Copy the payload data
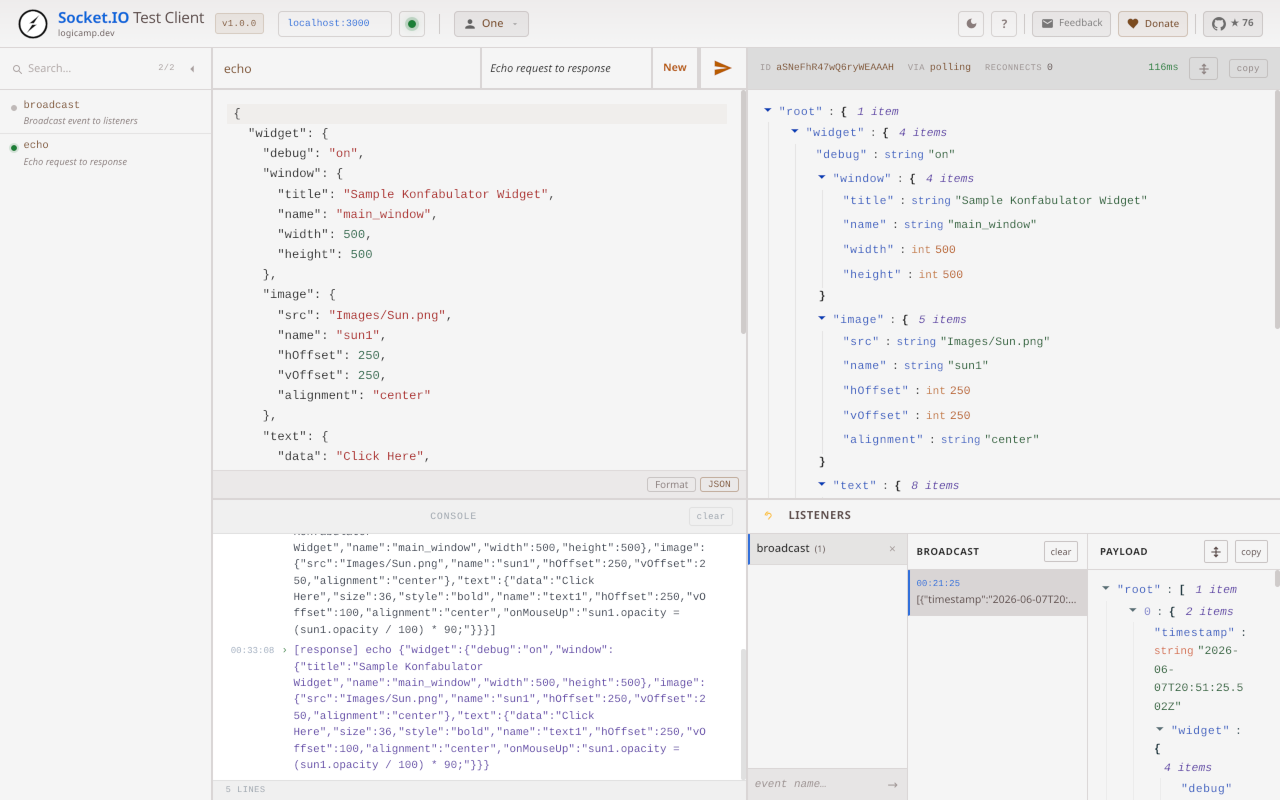The height and width of the screenshot is (800, 1280). pyautogui.click(x=1251, y=551)
